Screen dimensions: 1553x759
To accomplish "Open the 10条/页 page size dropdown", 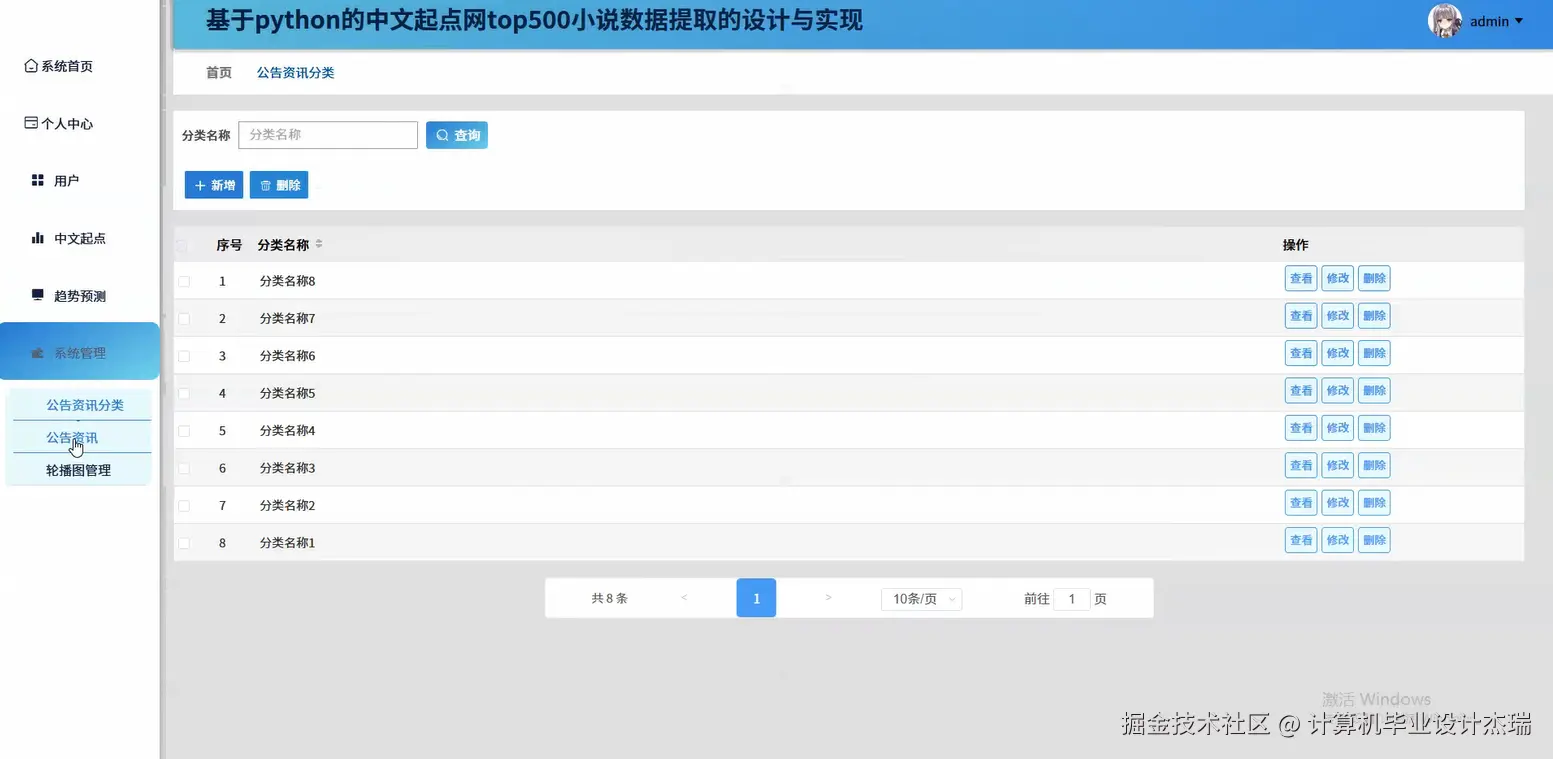I will tap(920, 598).
